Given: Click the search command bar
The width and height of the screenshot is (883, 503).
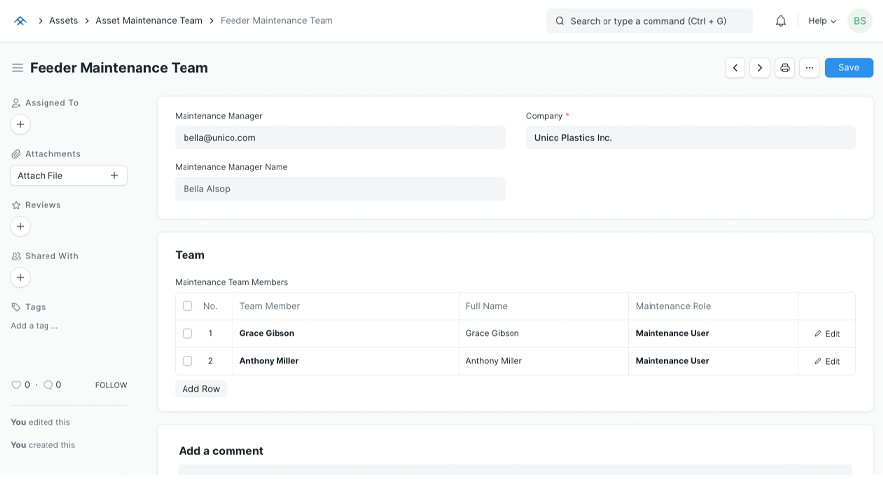Looking at the screenshot, I should click(x=649, y=21).
